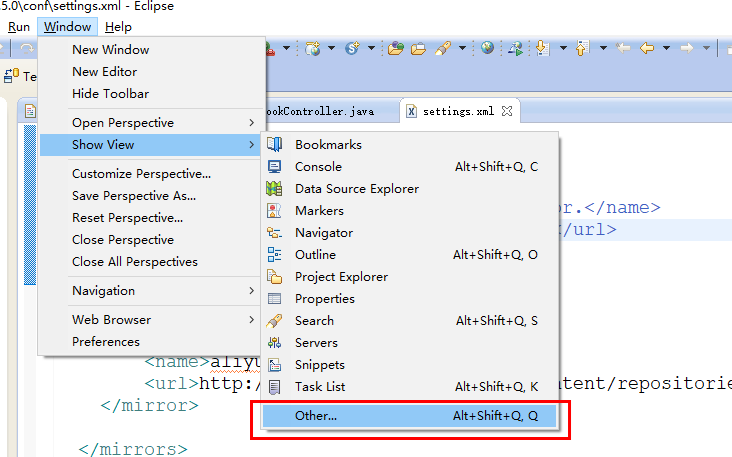Open the Search toolbar dropdown arrow

462,48
